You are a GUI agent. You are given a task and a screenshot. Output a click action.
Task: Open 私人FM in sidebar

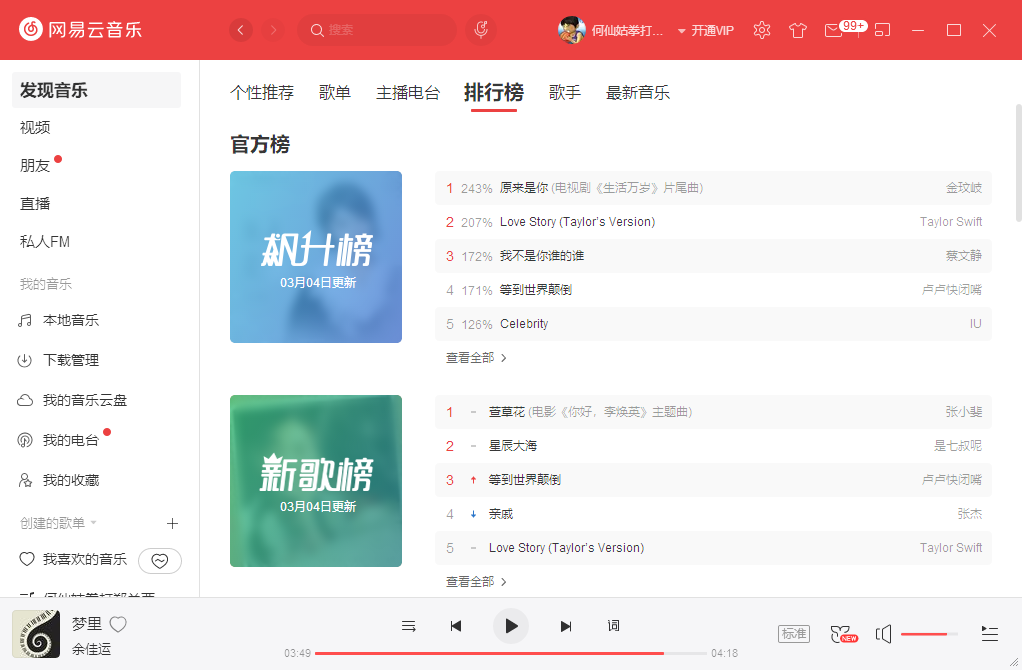[x=44, y=242]
